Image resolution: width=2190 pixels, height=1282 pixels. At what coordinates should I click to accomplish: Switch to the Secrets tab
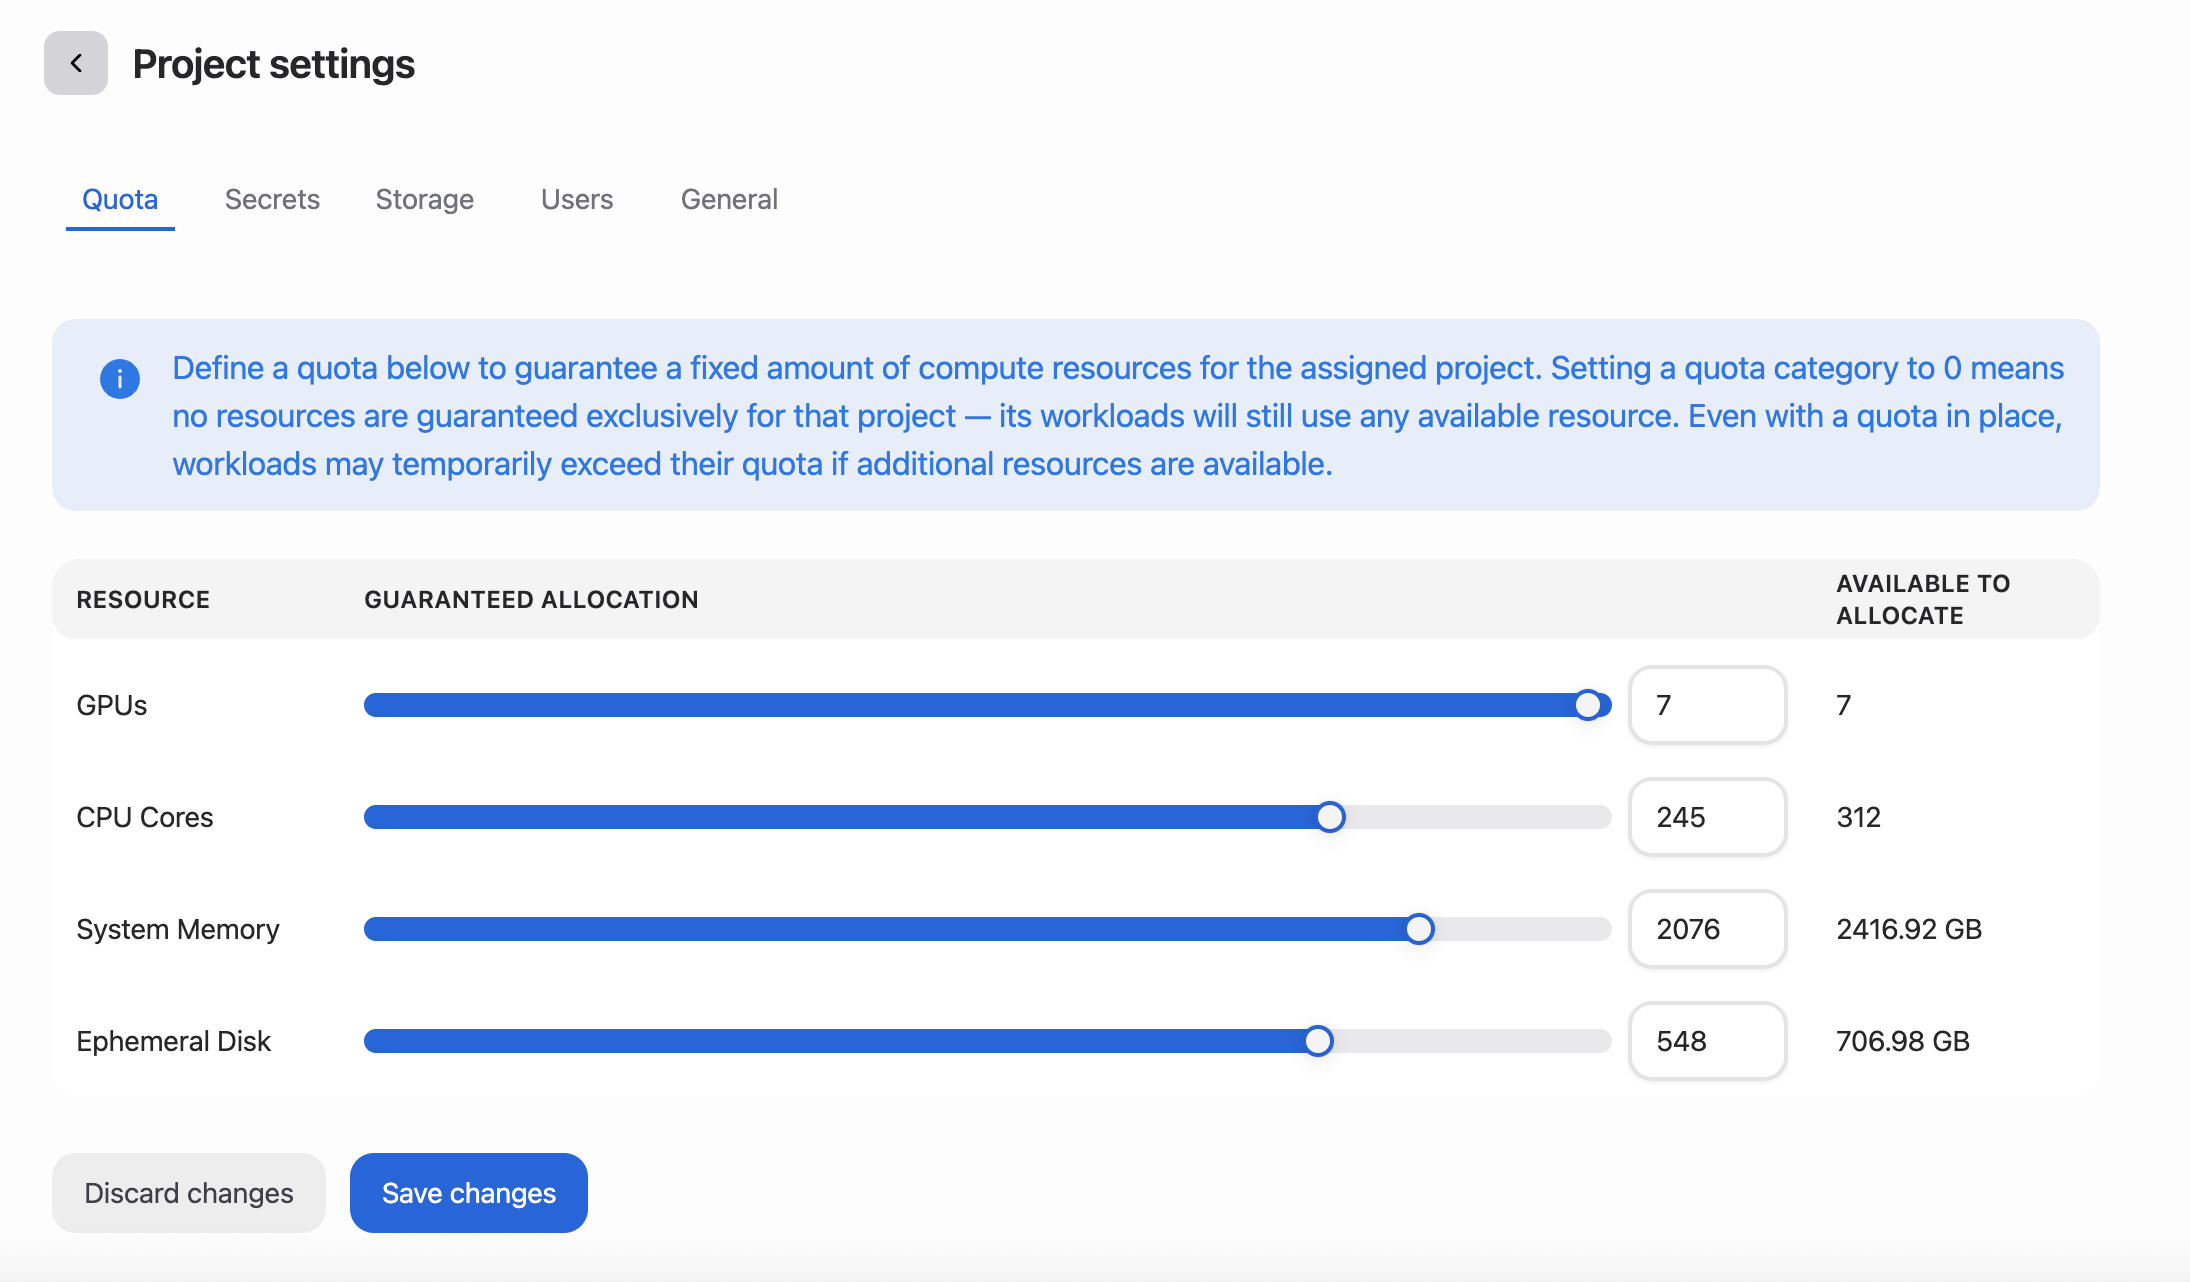272,199
